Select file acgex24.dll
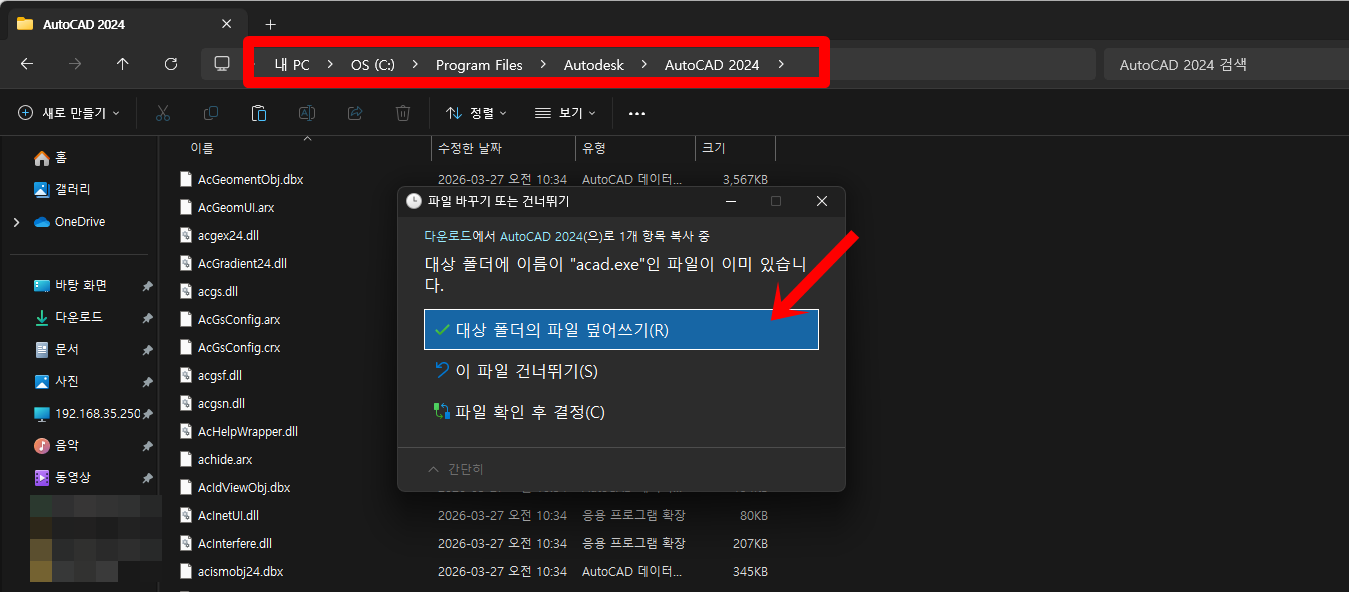Image resolution: width=1349 pixels, height=592 pixels. click(x=228, y=236)
